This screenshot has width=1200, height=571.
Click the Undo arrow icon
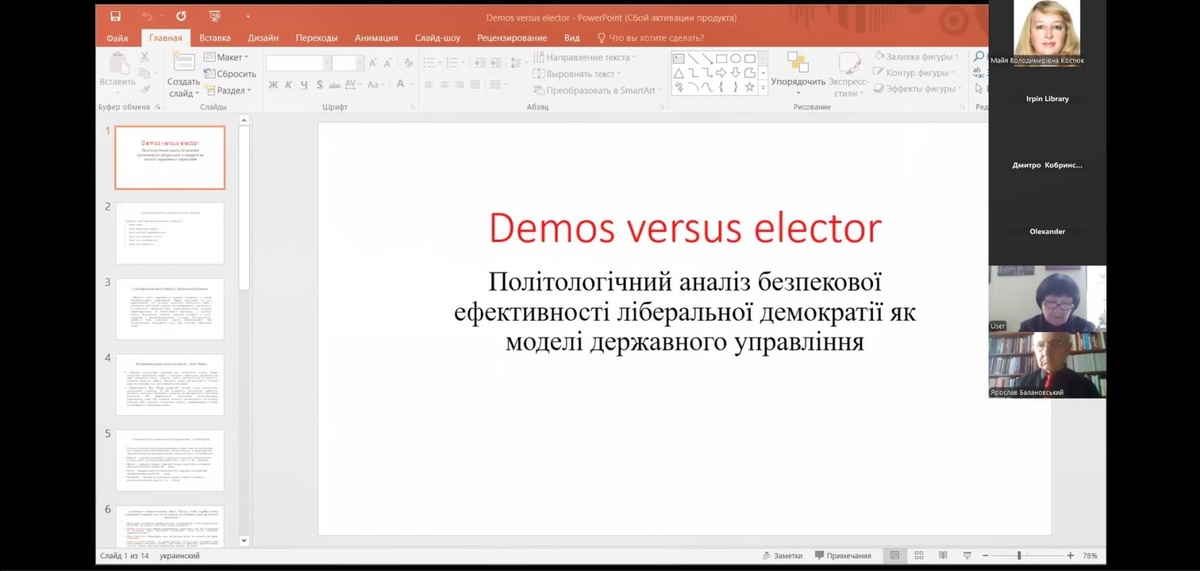point(146,17)
